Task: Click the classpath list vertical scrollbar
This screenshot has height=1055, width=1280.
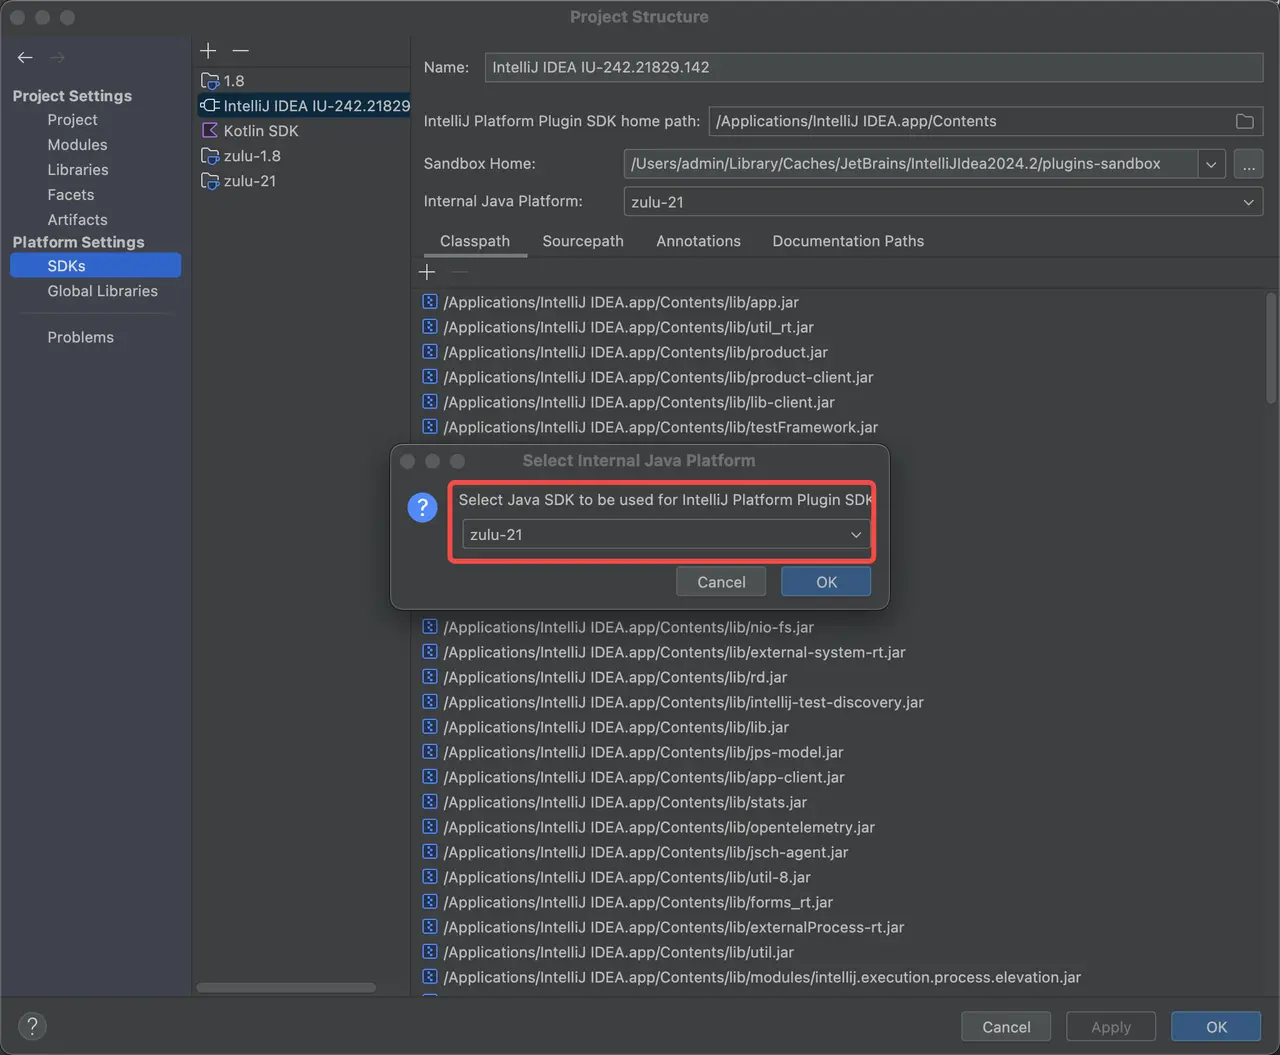Action: pos(1271,348)
